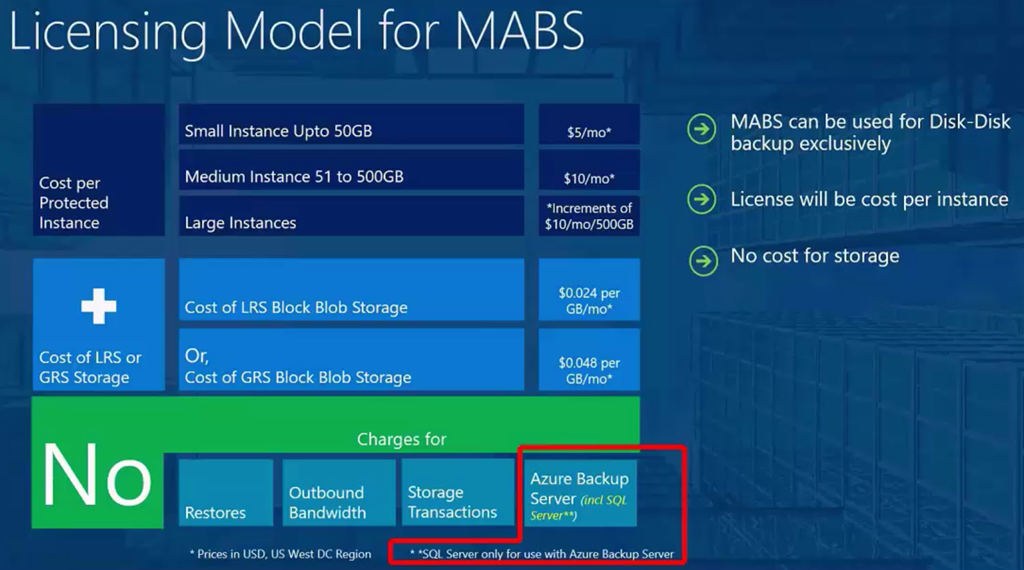1024x570 pixels.
Task: Click Cost of LRS or GRS Storage label
Action: (90, 368)
